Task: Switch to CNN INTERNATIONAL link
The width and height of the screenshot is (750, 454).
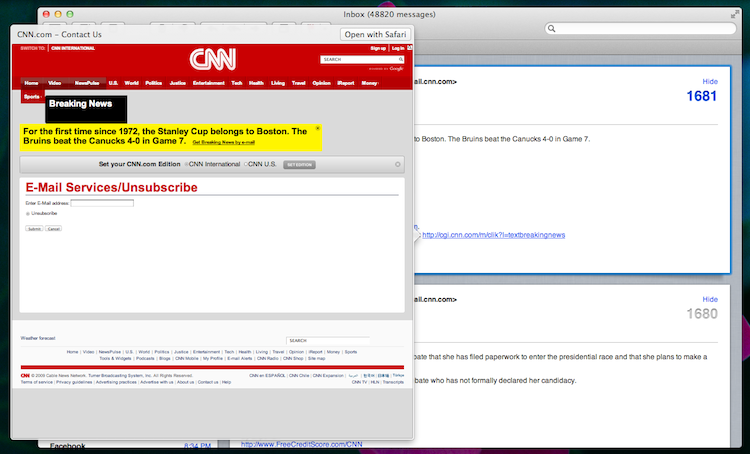Action: tap(73, 48)
